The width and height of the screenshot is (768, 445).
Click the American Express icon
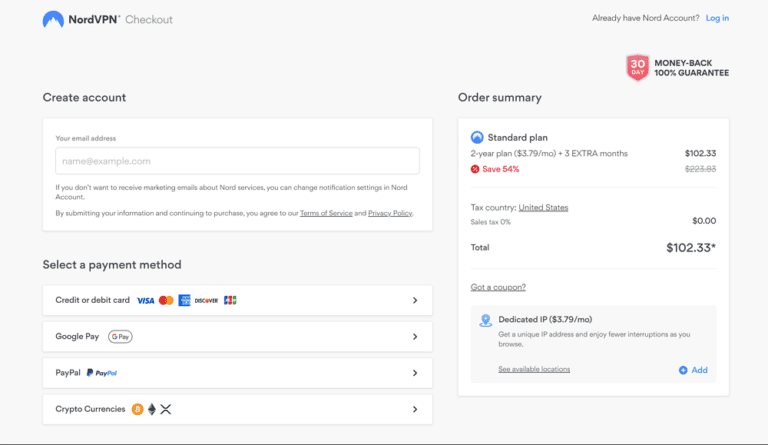pyautogui.click(x=185, y=300)
